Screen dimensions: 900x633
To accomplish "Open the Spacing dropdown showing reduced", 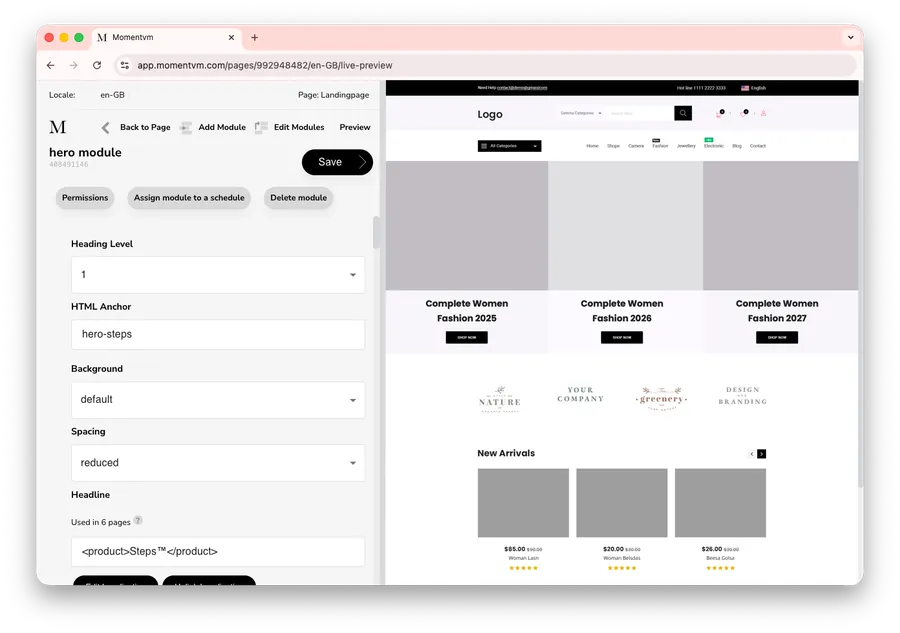I will [218, 463].
